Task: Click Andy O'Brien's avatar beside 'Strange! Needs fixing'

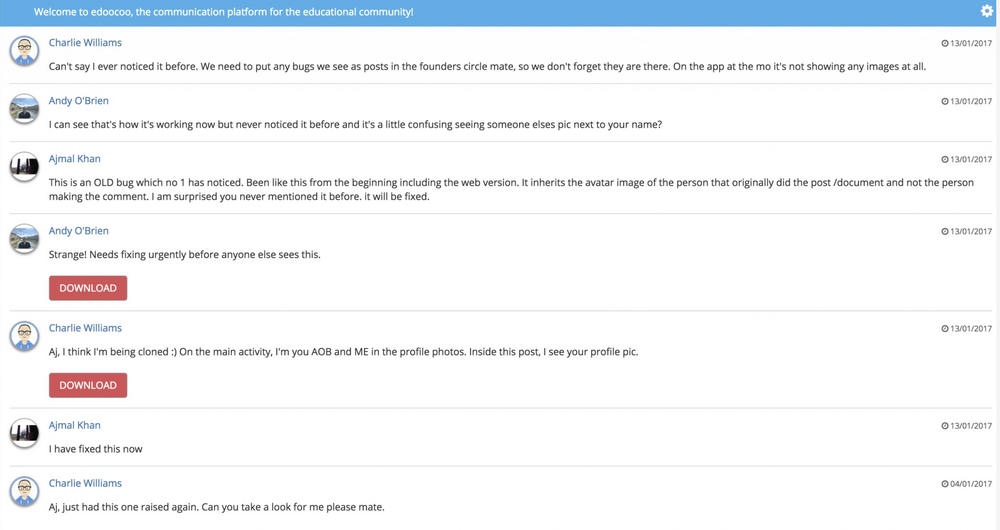Action: 24,239
